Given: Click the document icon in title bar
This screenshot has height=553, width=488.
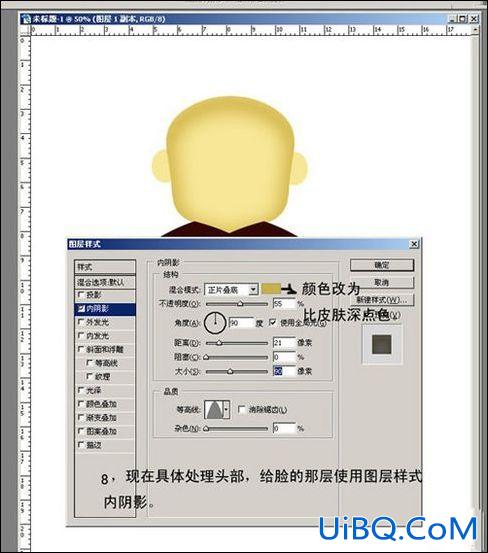Looking at the screenshot, I should coord(26,19).
